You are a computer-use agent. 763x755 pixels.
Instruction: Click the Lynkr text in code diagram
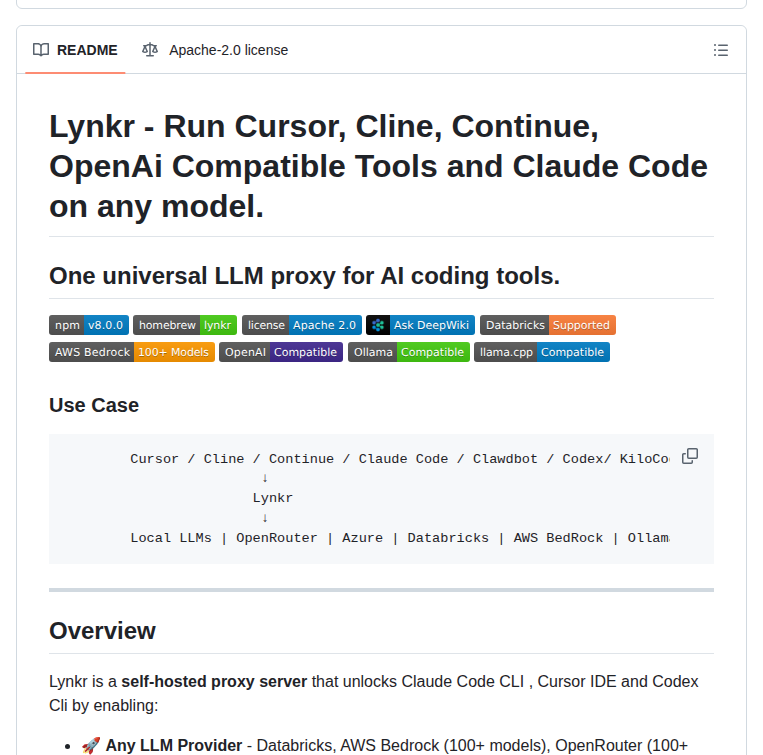click(272, 498)
